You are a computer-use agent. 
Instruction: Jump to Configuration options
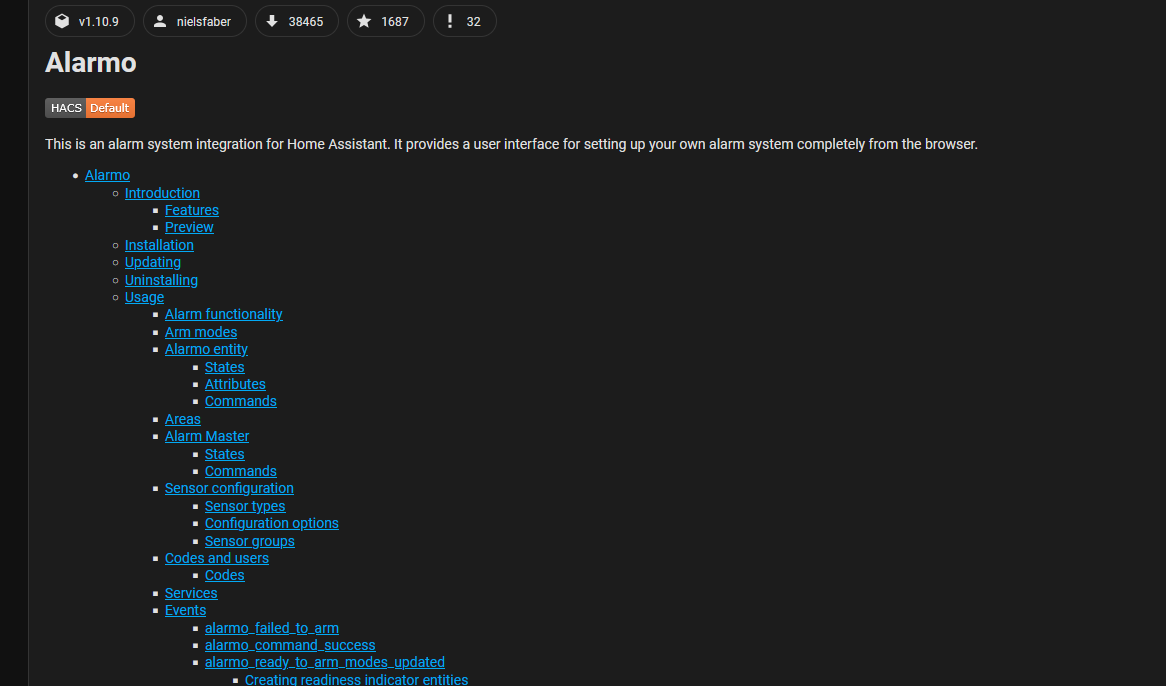(271, 523)
